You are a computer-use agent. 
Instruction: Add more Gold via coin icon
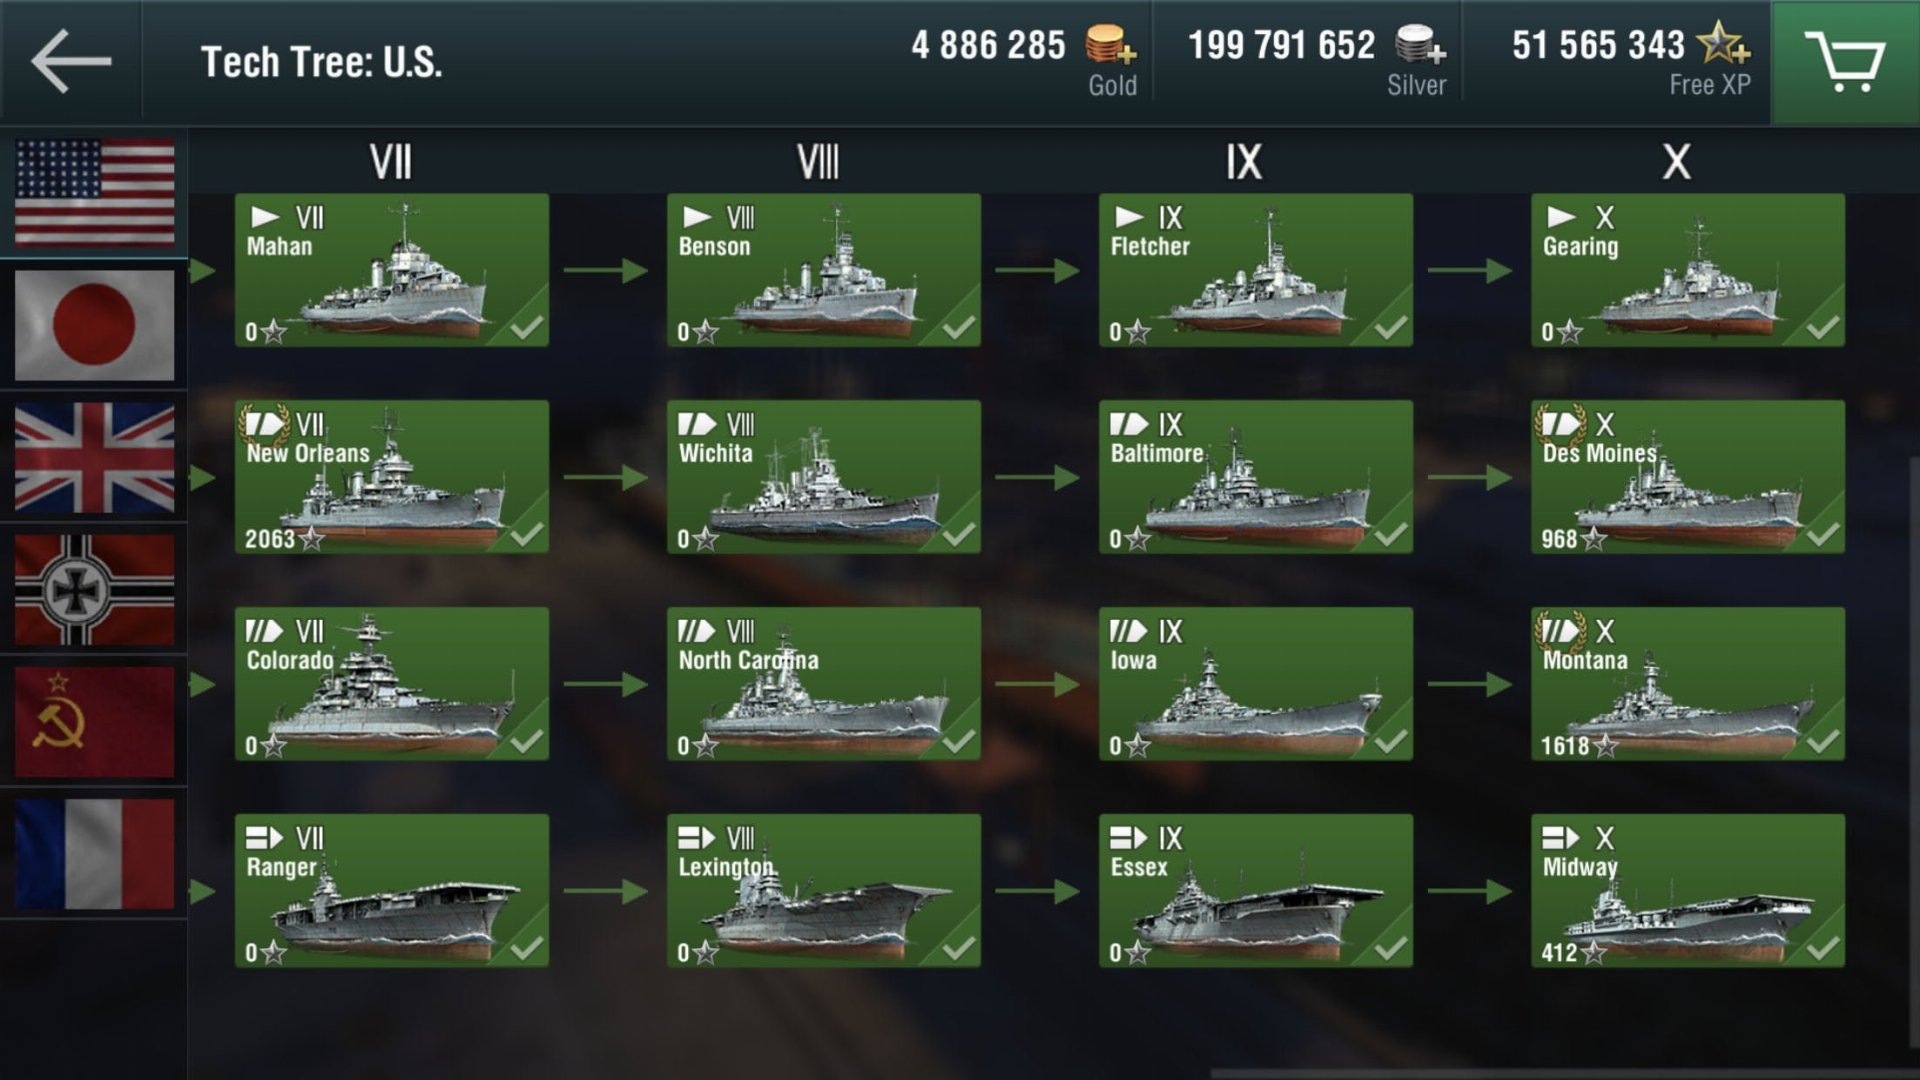click(x=1111, y=46)
